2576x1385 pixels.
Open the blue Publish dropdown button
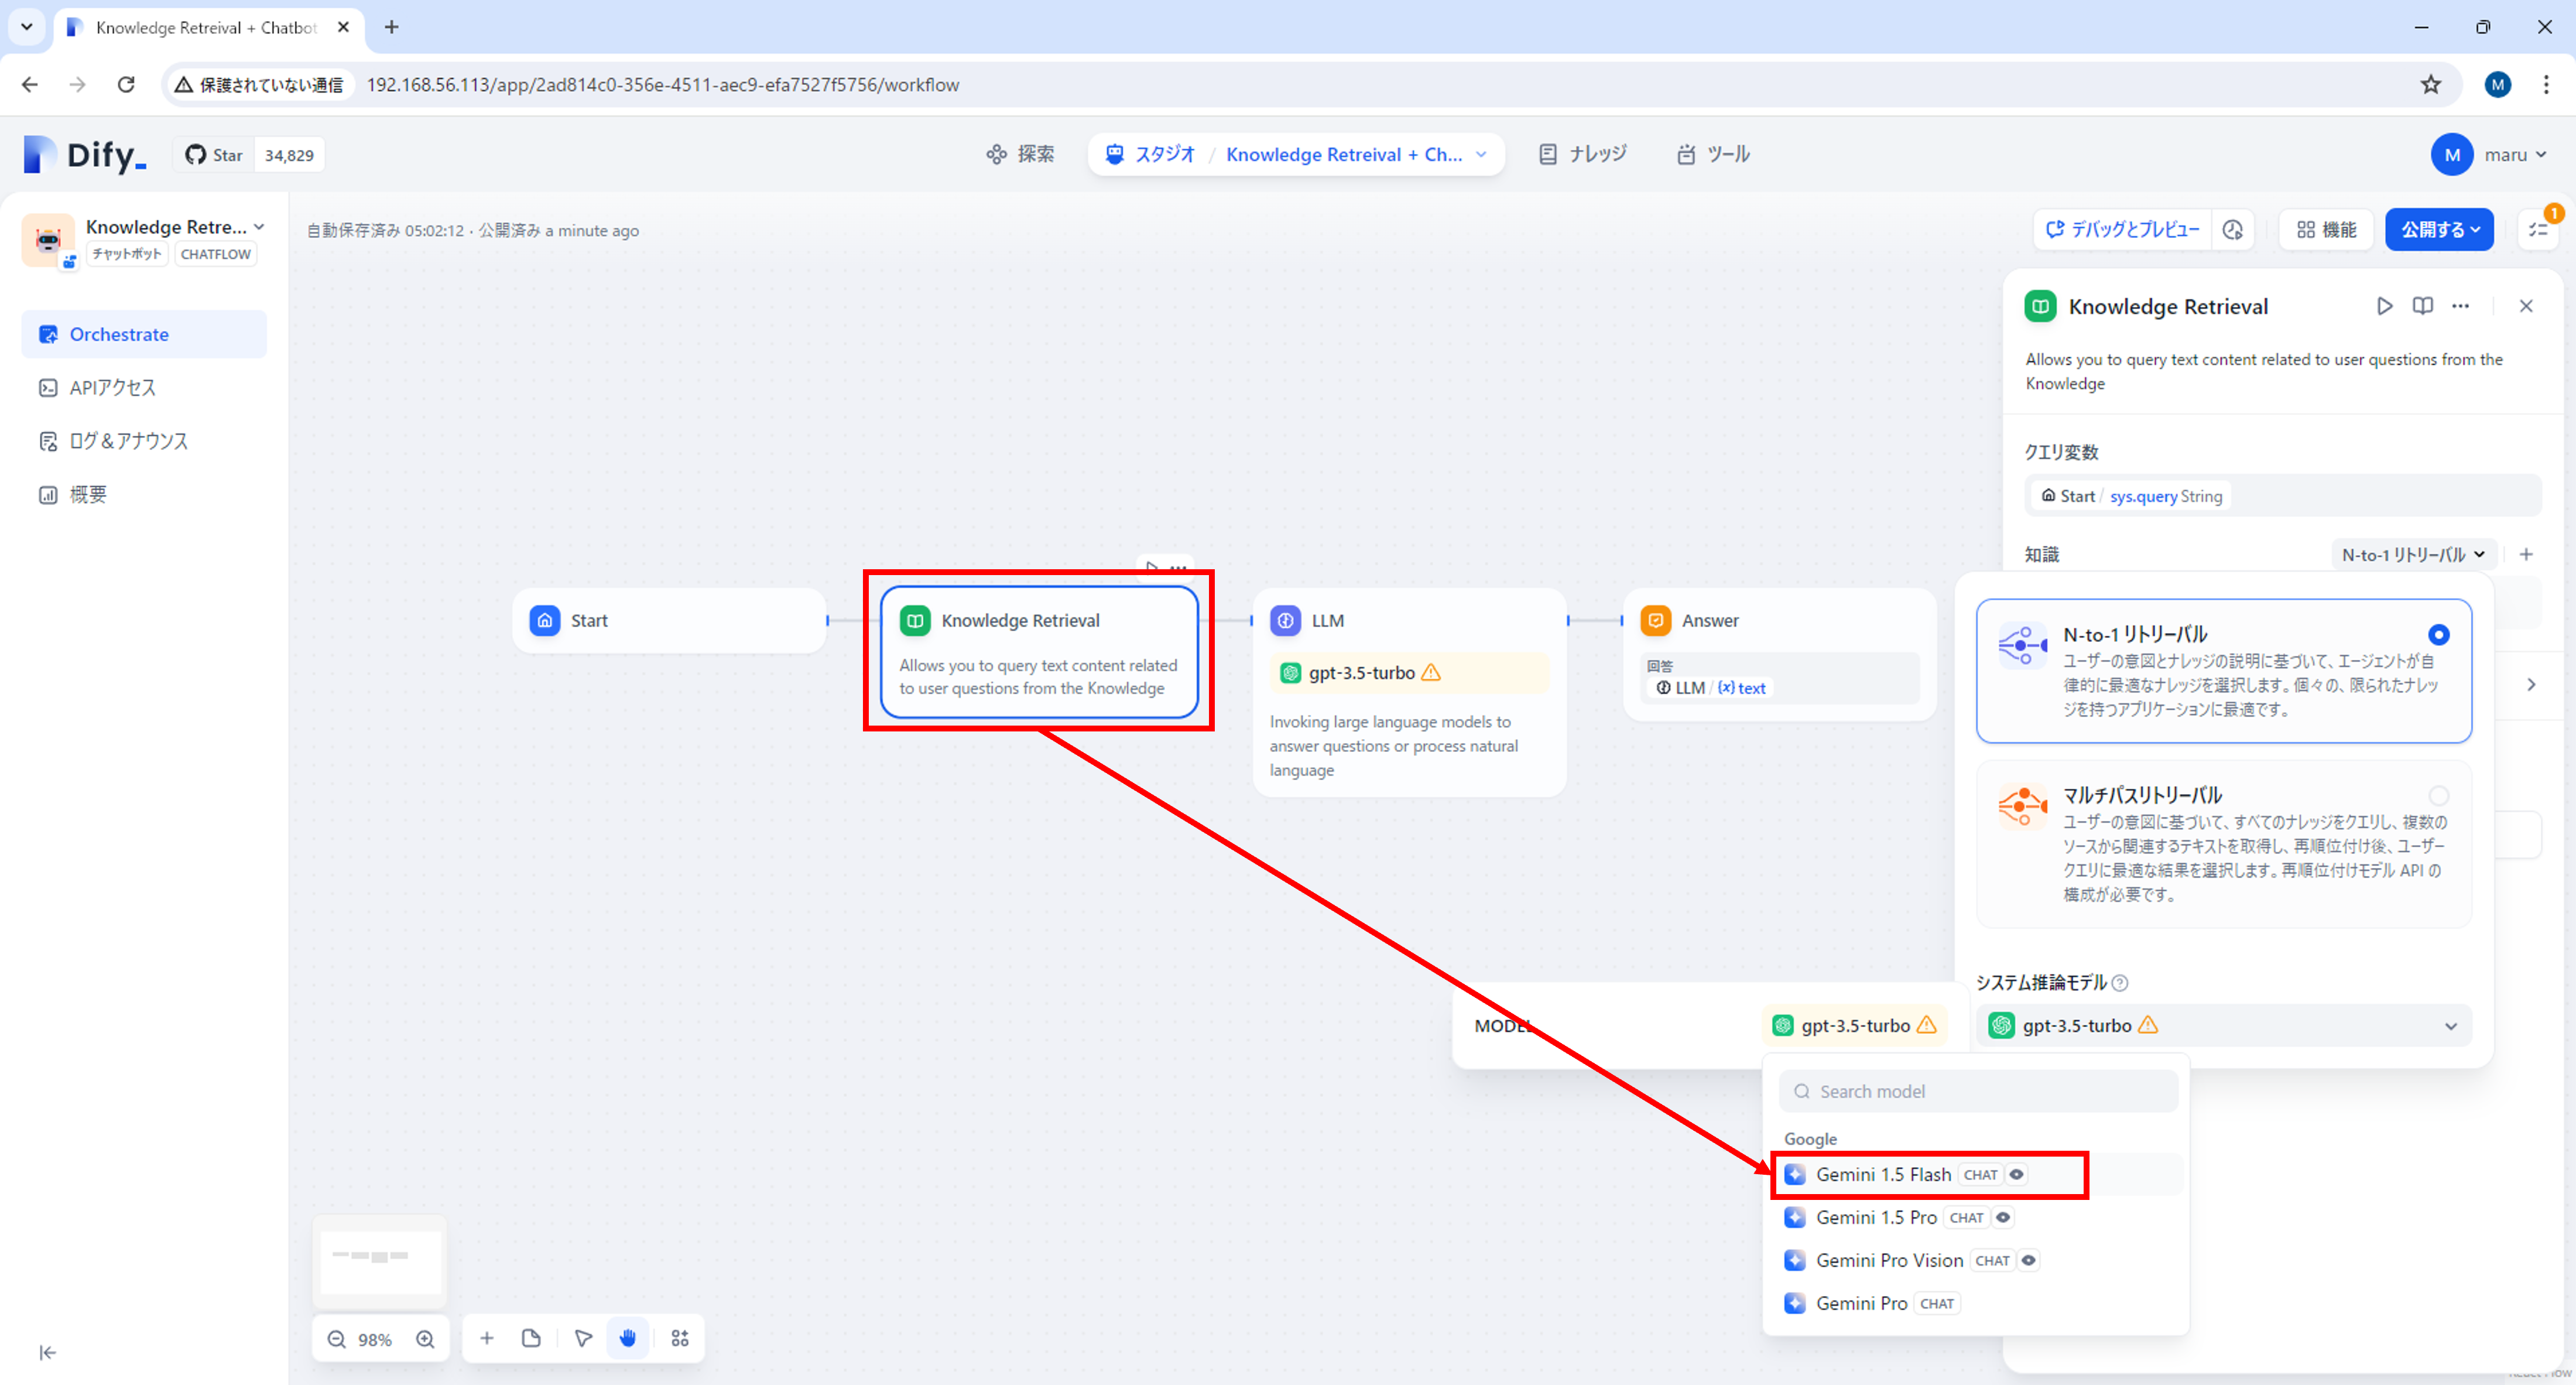(2439, 230)
